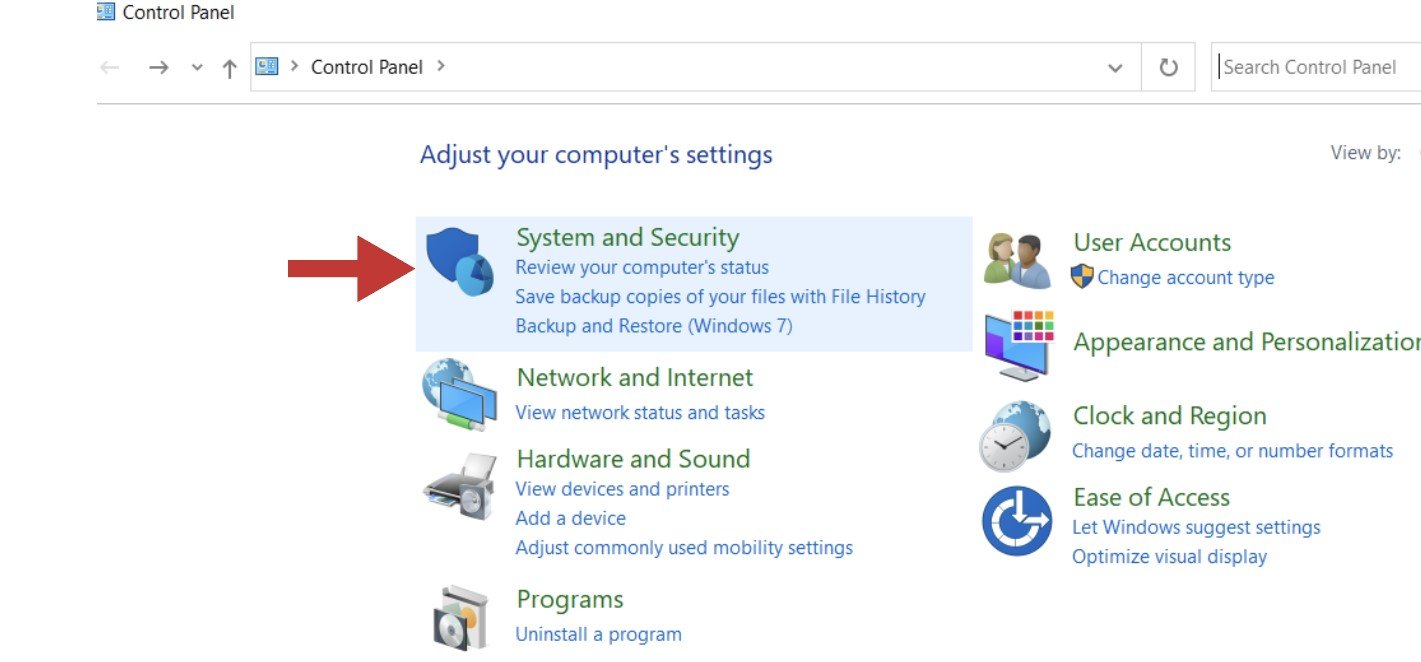Open the recent locations dropdown arrow
The height and width of the screenshot is (662, 1421).
coord(197,68)
